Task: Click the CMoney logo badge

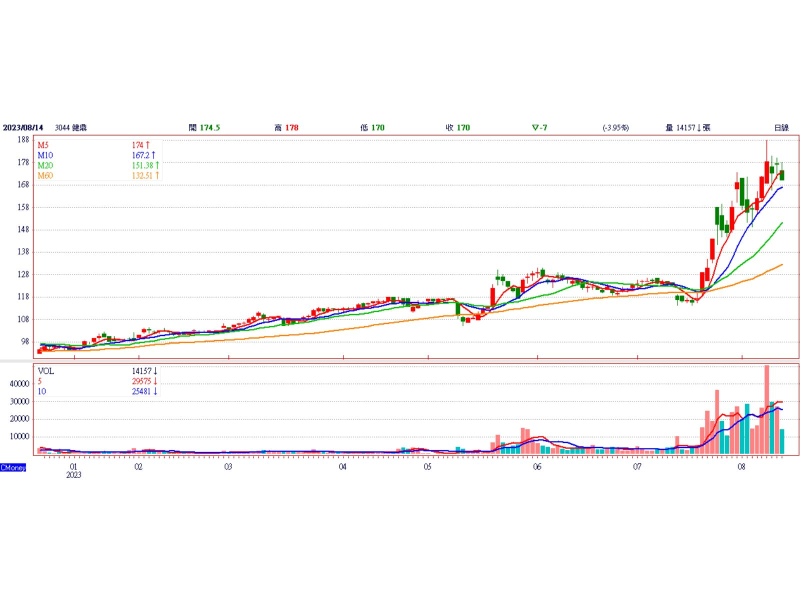Action: 13,467
